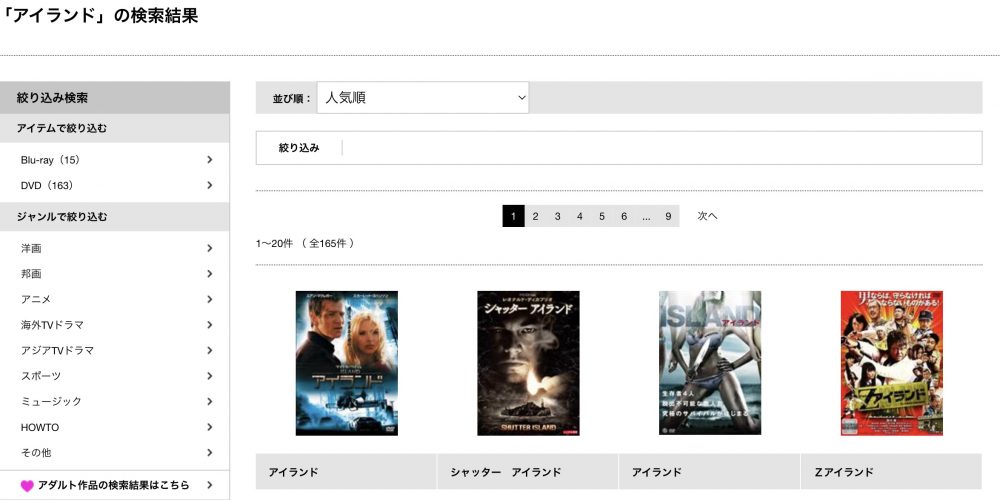Click the 絞り込み検索 sidebar header
This screenshot has width=1000, height=500.
115,98
